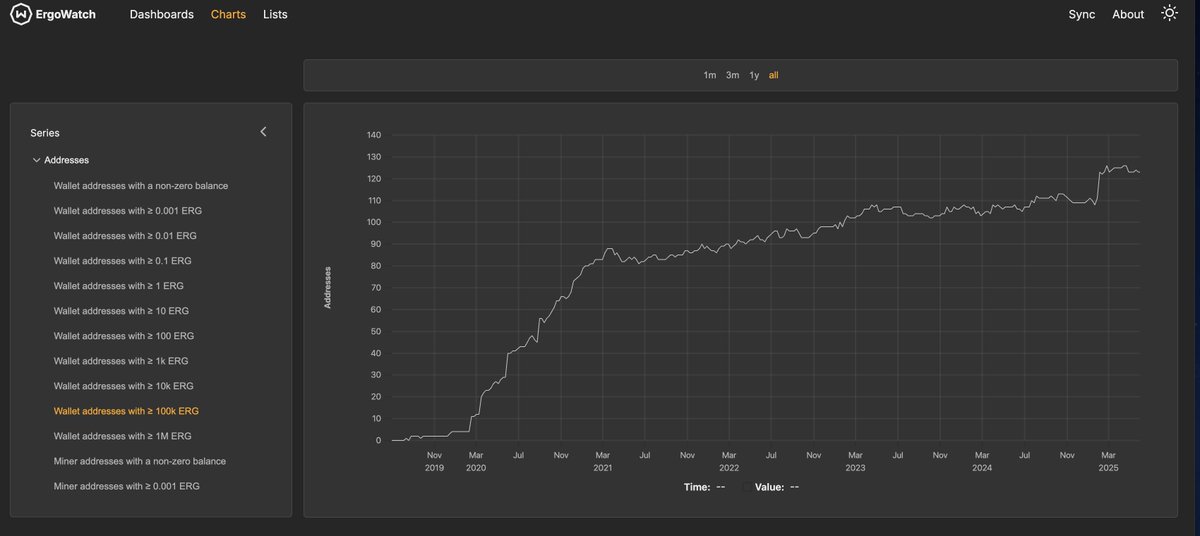
Task: Toggle the light/dark theme sun icon
Action: pyautogui.click(x=1169, y=14)
